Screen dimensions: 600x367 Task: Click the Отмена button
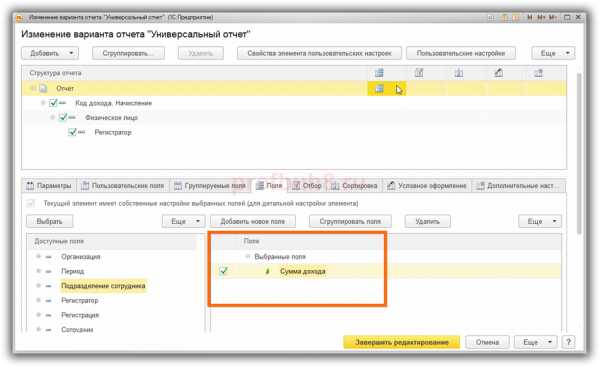(487, 342)
